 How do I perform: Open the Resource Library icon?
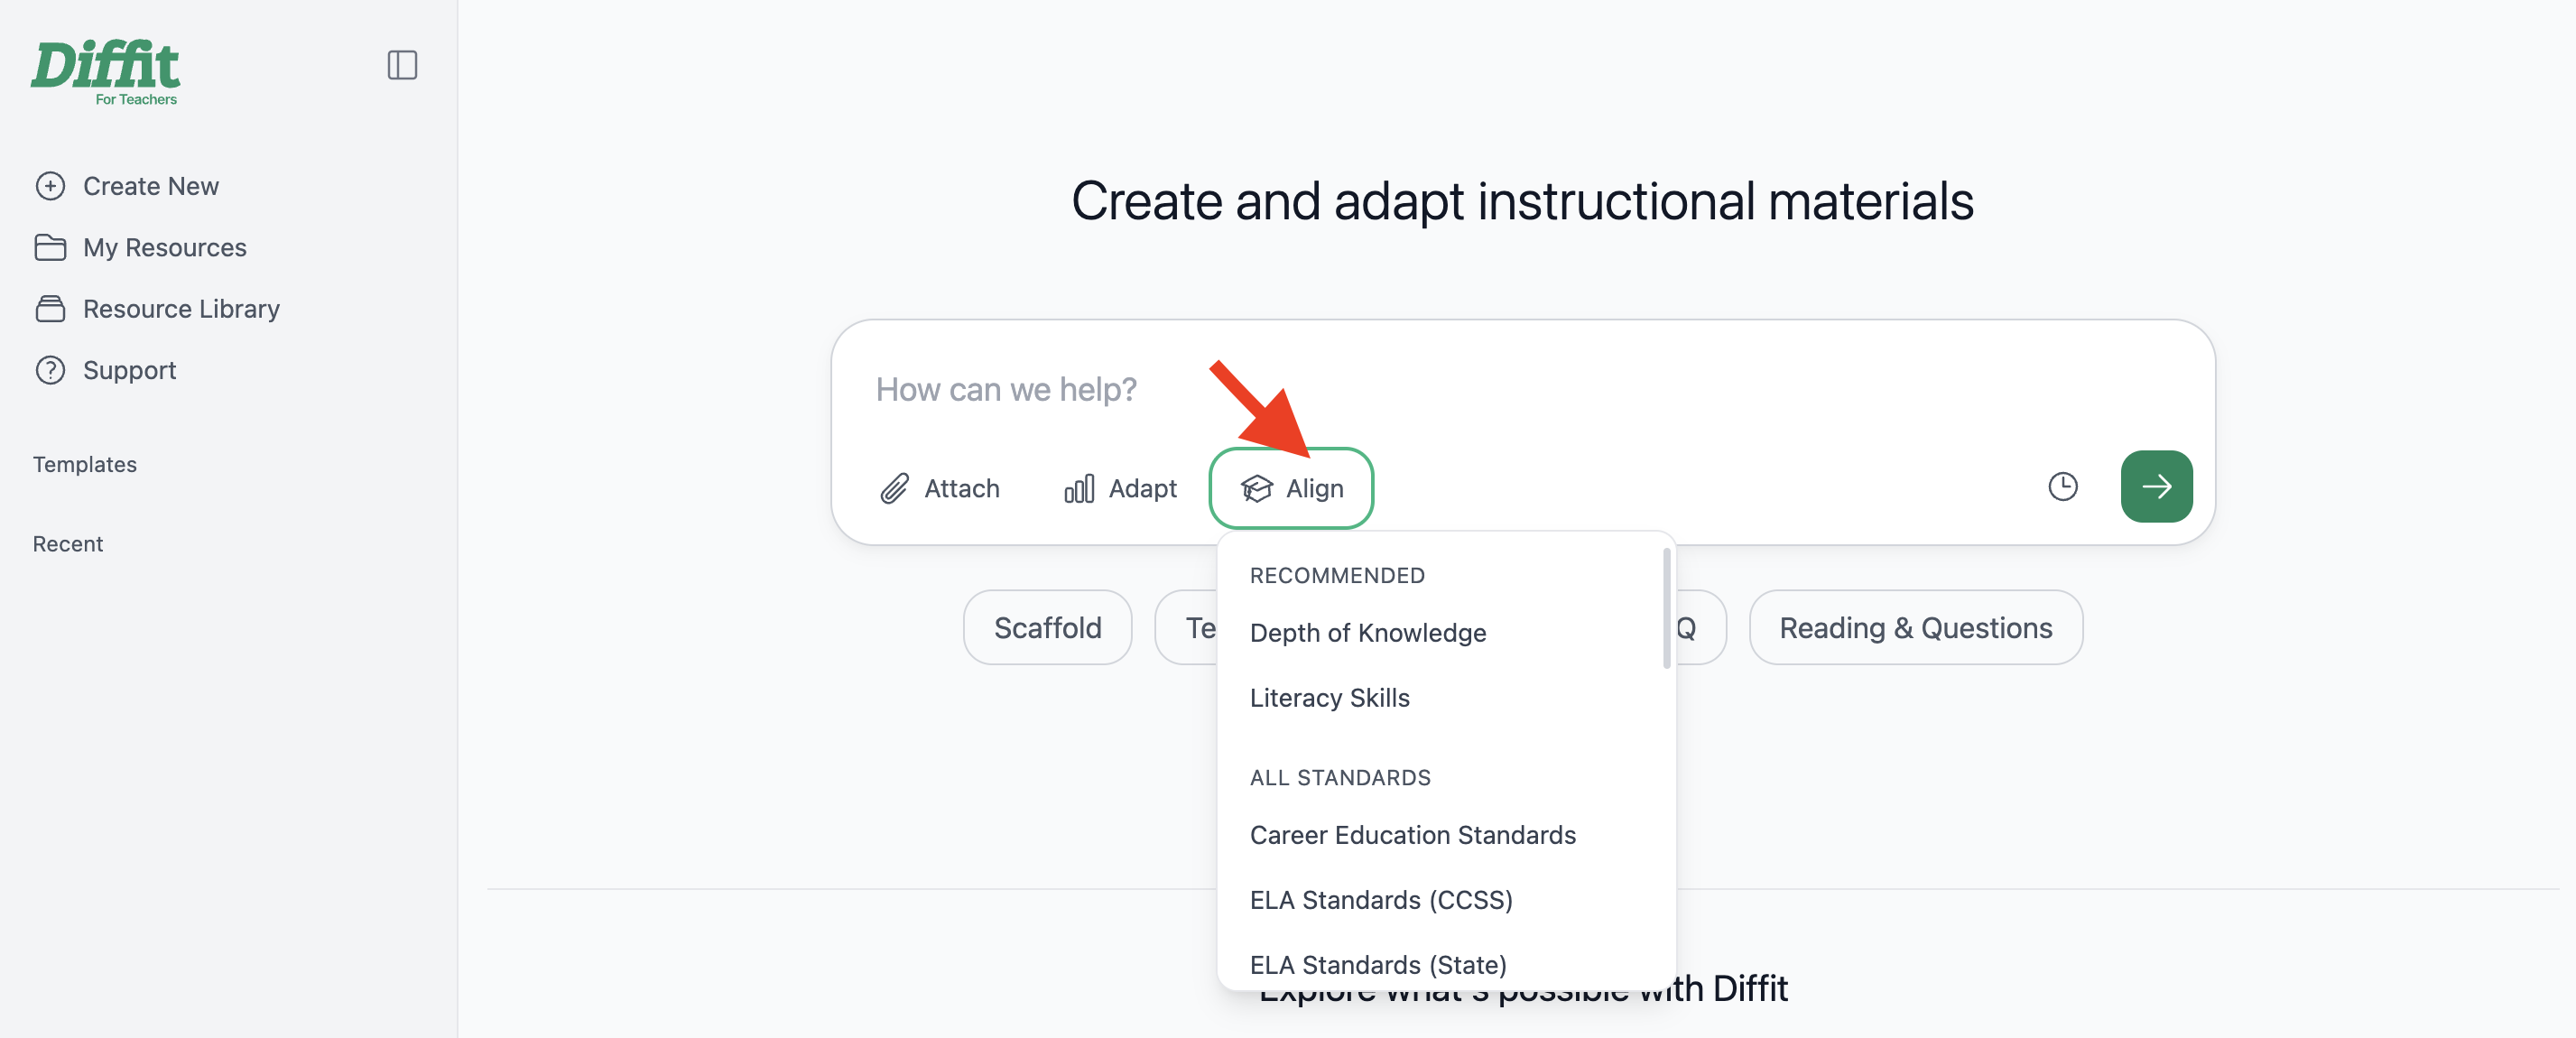click(x=50, y=308)
